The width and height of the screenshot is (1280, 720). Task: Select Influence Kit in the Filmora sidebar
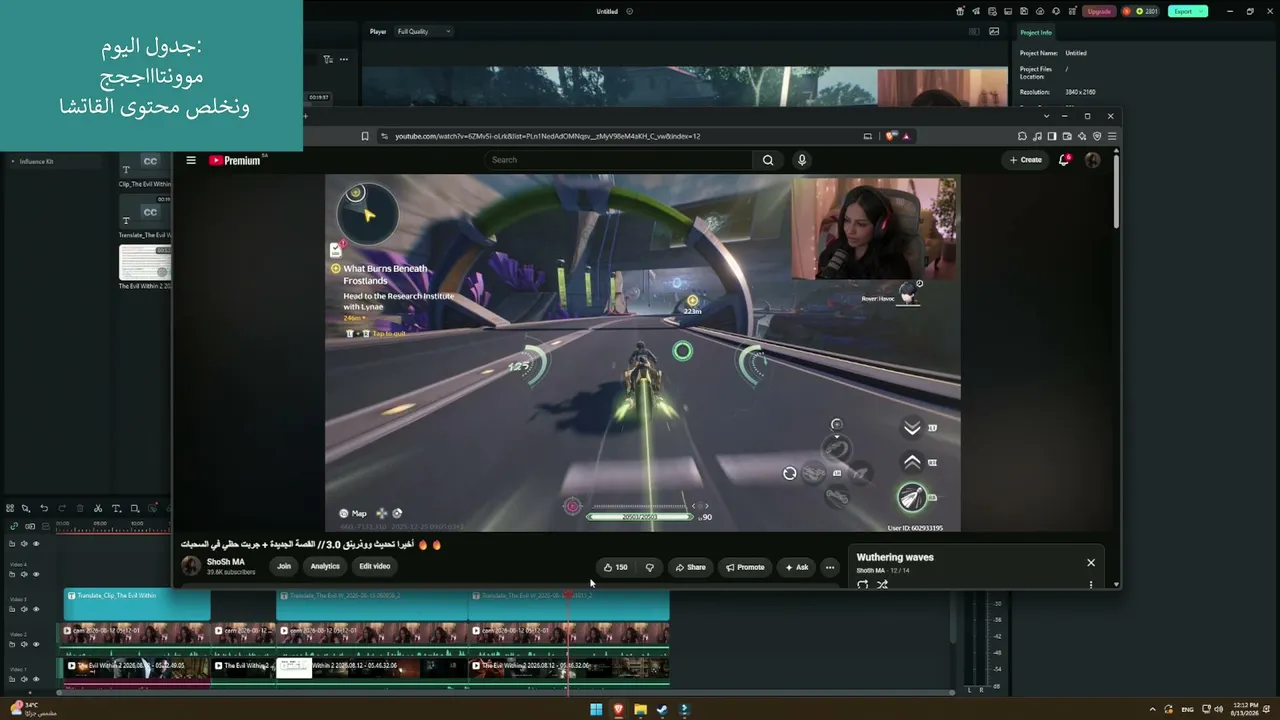click(x=37, y=161)
